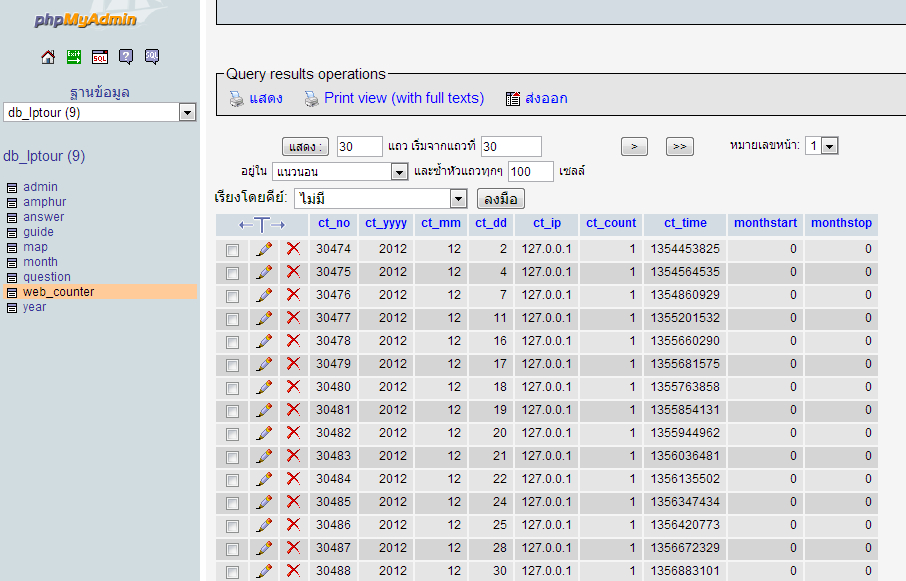Screen dimensions: 906x581
Task: Click the repeat headers 100 cells field
Action: (530, 172)
